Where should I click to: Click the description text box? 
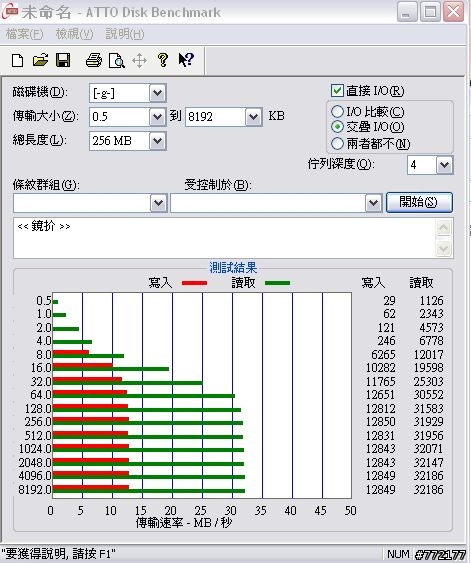pos(224,238)
